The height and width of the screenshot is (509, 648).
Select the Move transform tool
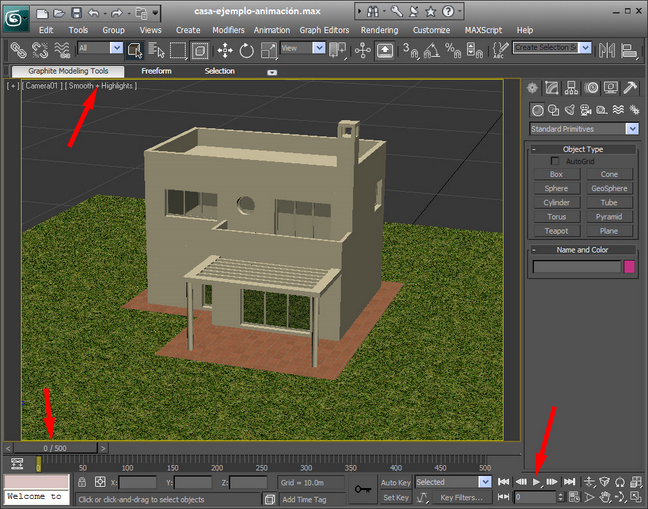[x=224, y=50]
